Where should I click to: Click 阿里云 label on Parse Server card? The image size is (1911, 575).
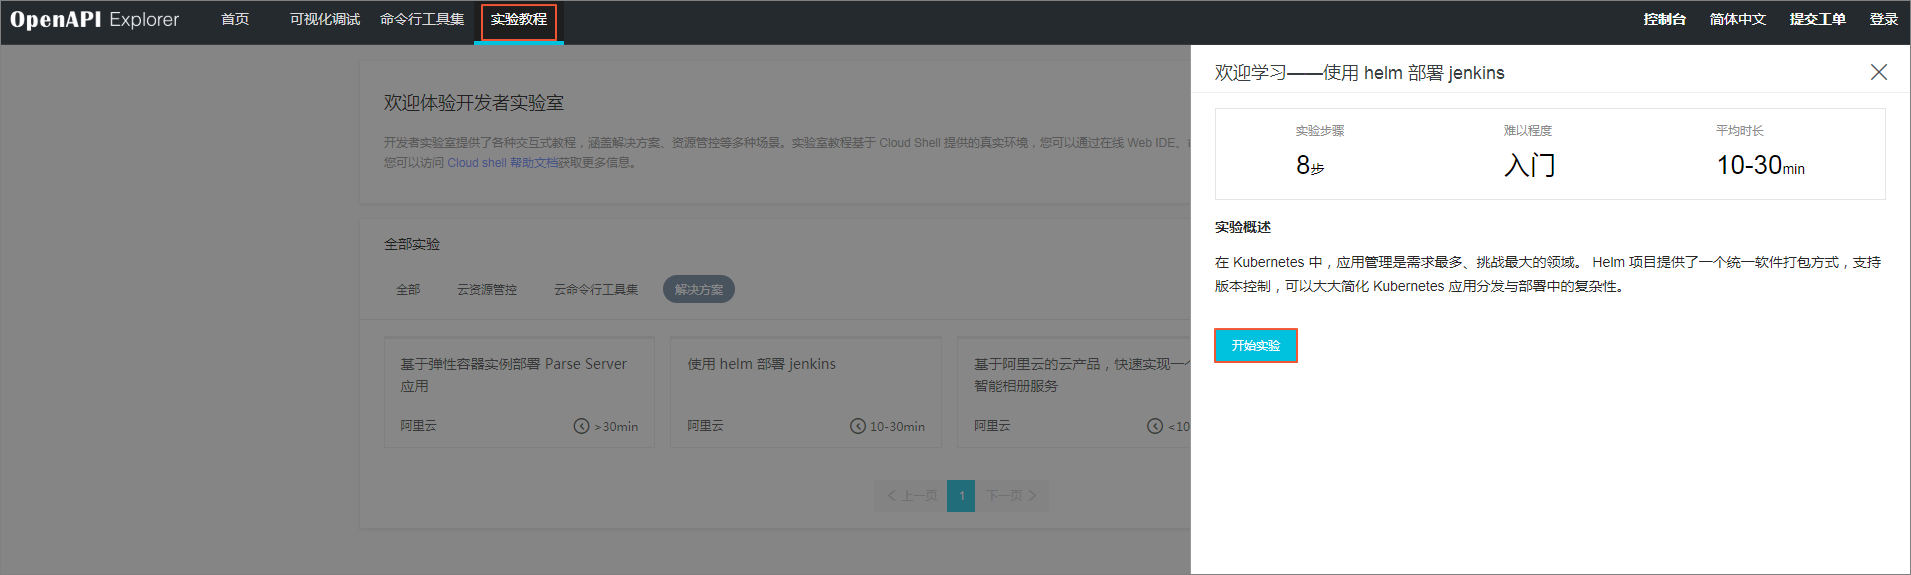[419, 426]
